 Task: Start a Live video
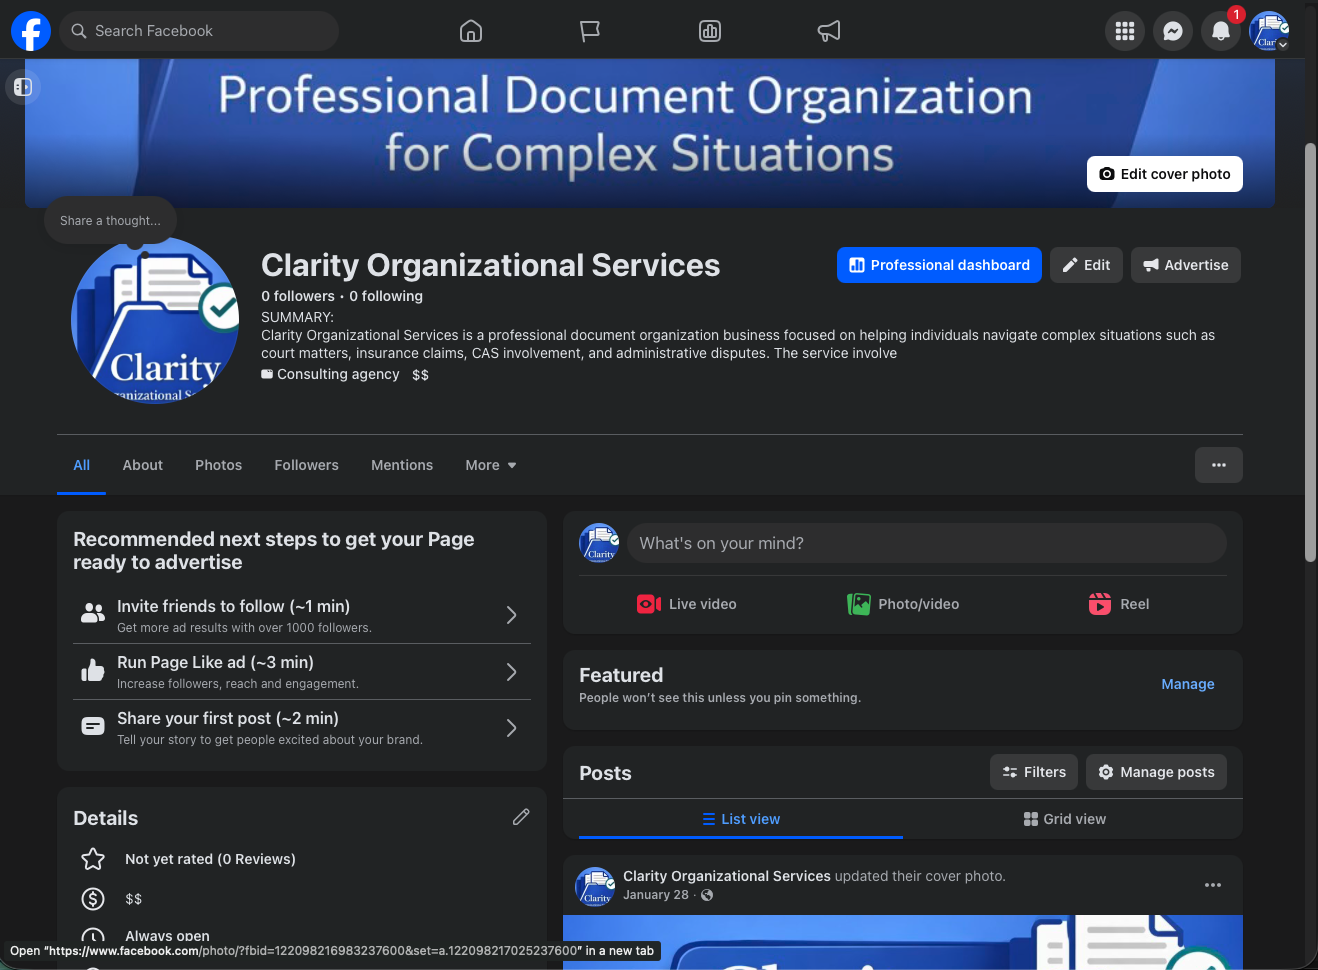686,604
